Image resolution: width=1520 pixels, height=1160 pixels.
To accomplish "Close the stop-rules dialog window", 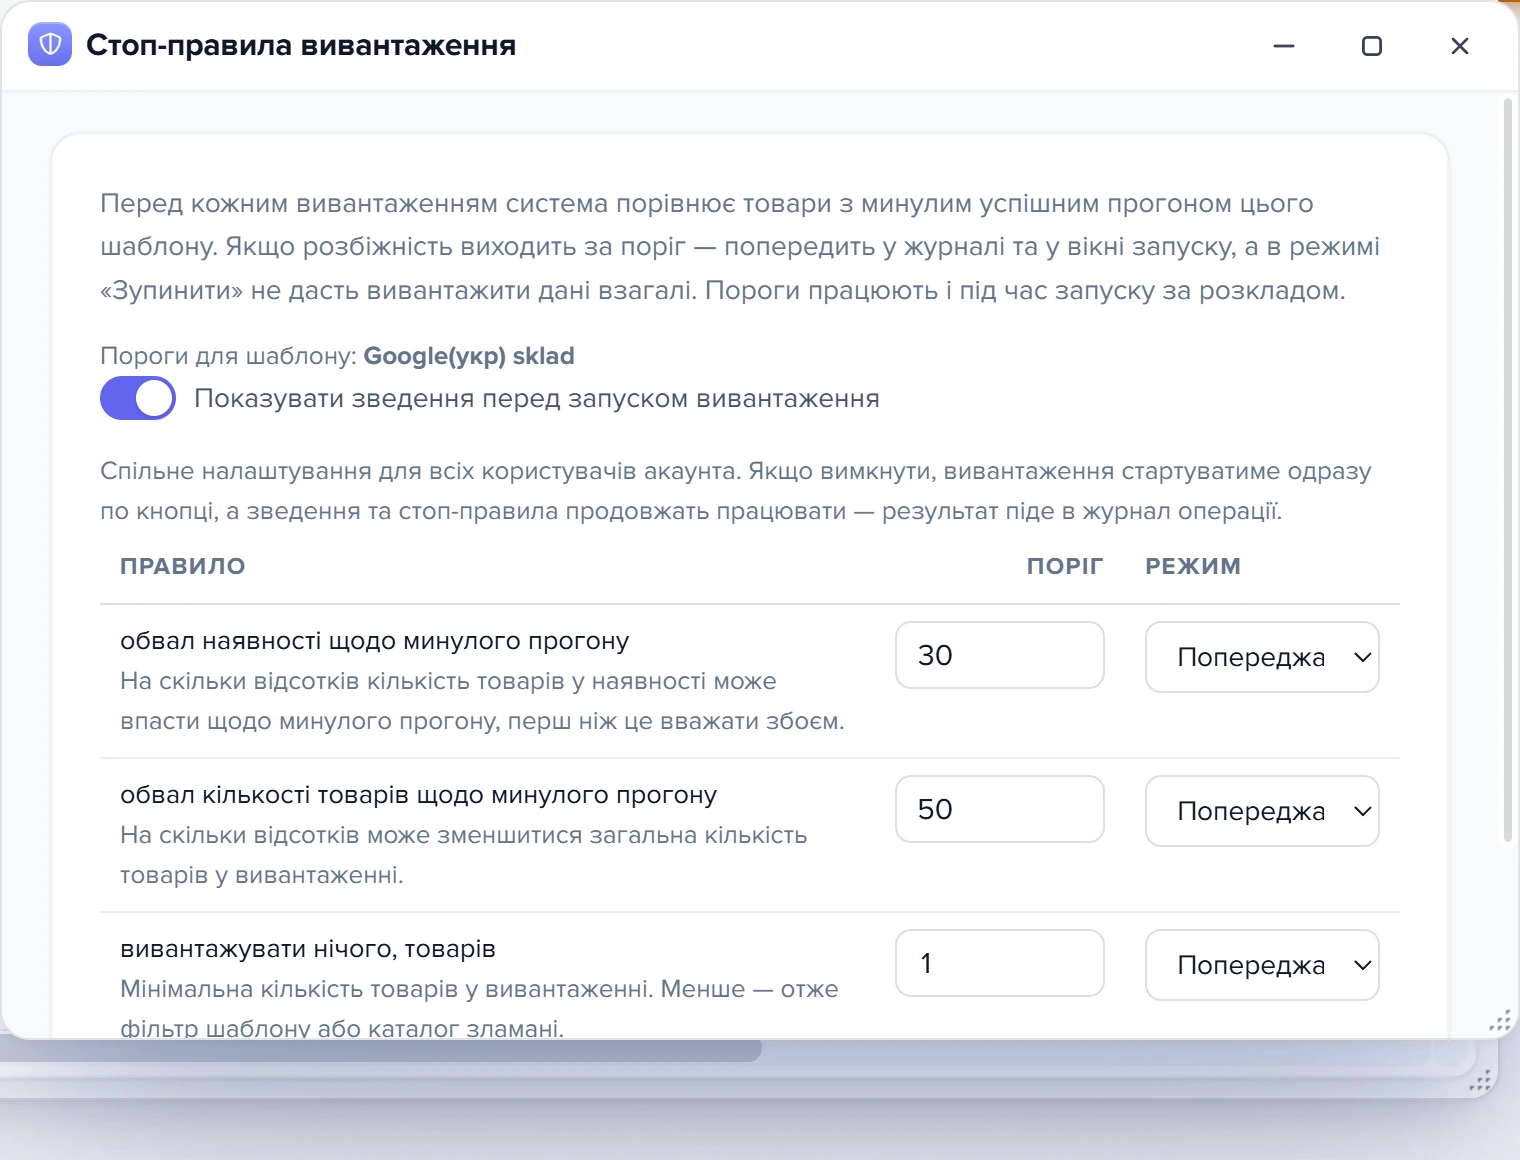I will (x=1460, y=46).
